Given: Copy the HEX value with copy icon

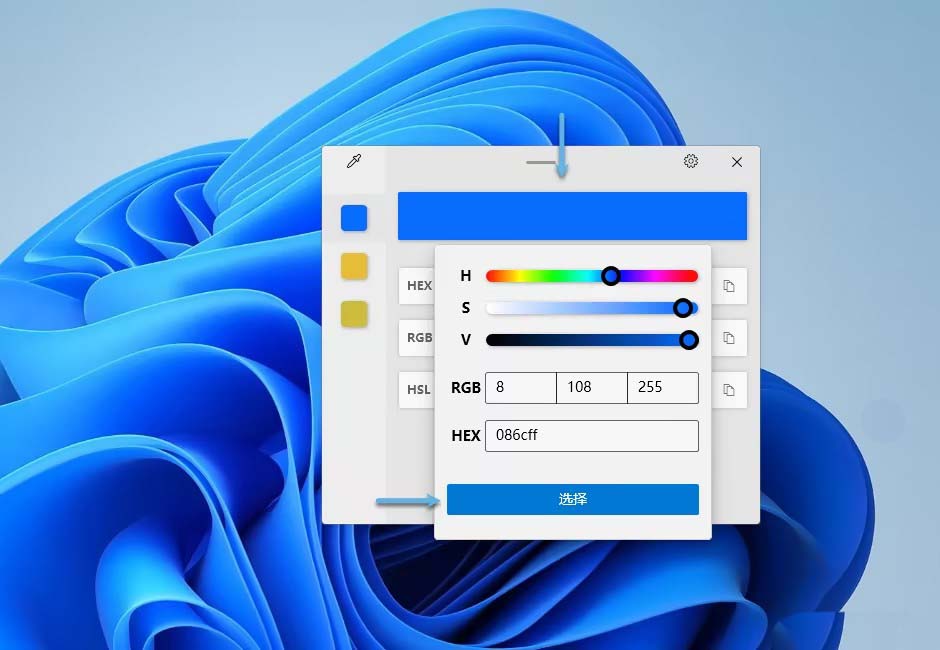Looking at the screenshot, I should 729,286.
